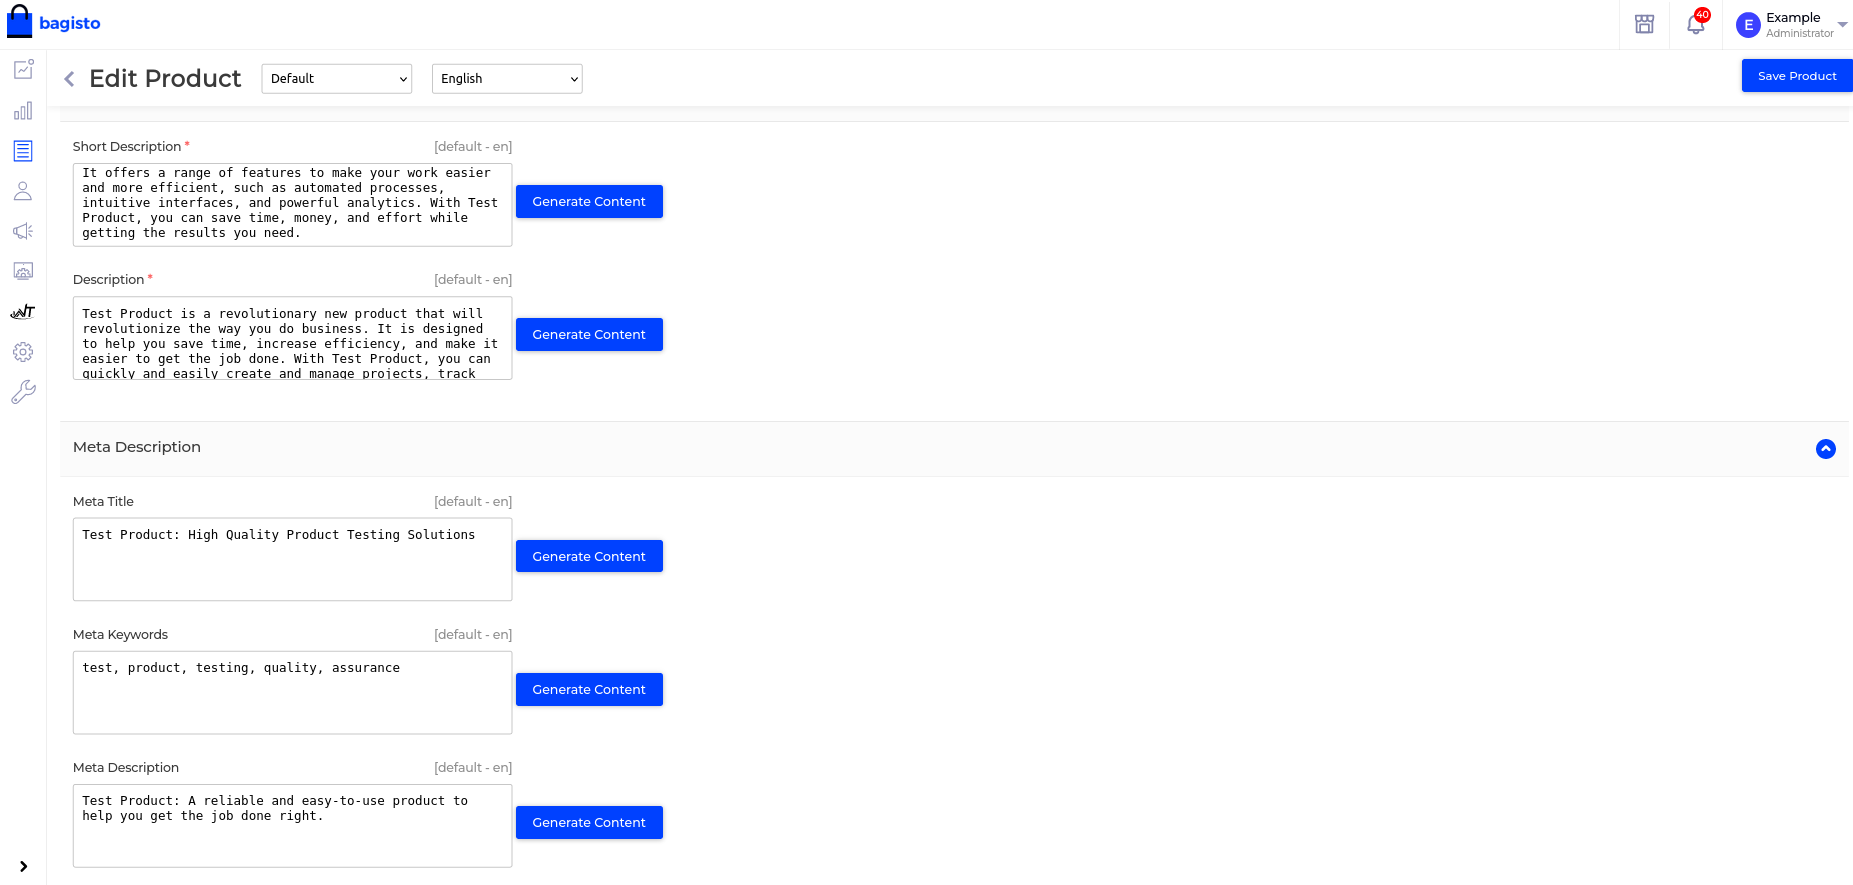The image size is (1853, 885).
Task: Open notifications bell with 40 badge
Action: tap(1696, 24)
